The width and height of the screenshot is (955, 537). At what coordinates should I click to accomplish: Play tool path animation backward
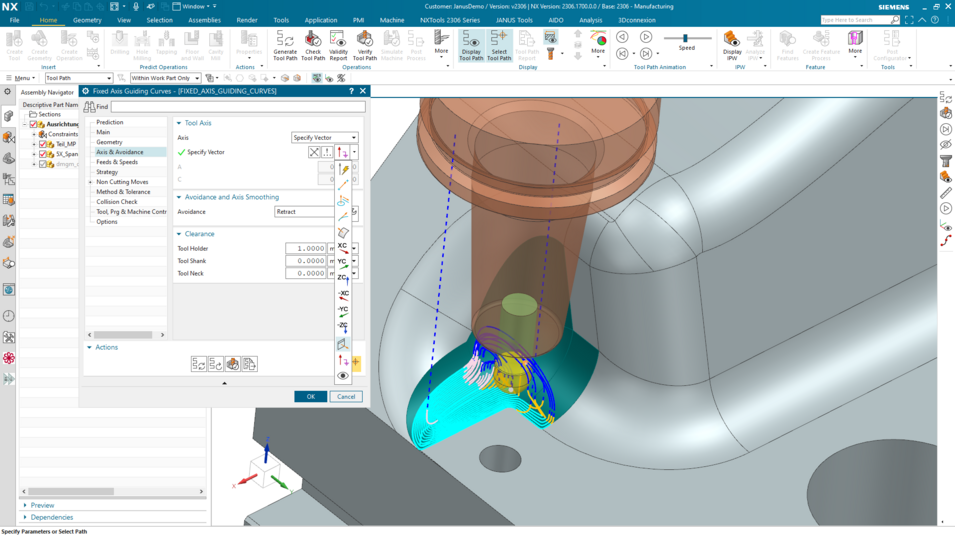(x=622, y=37)
